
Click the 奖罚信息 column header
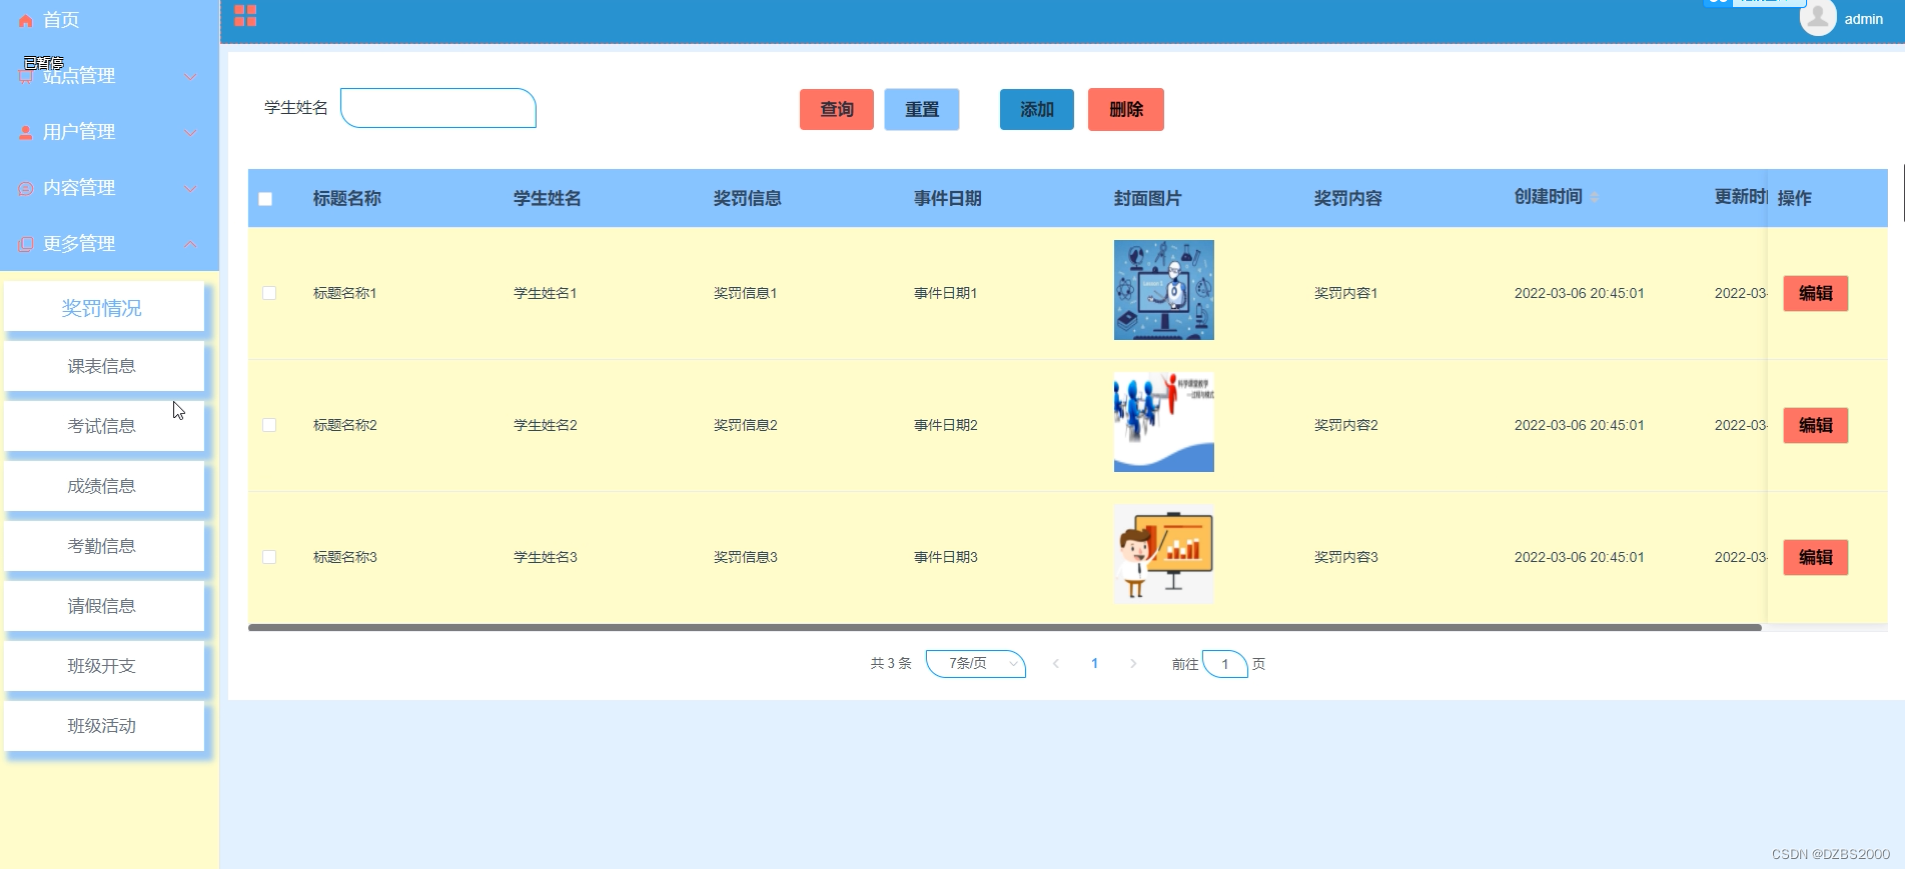pyautogui.click(x=747, y=198)
